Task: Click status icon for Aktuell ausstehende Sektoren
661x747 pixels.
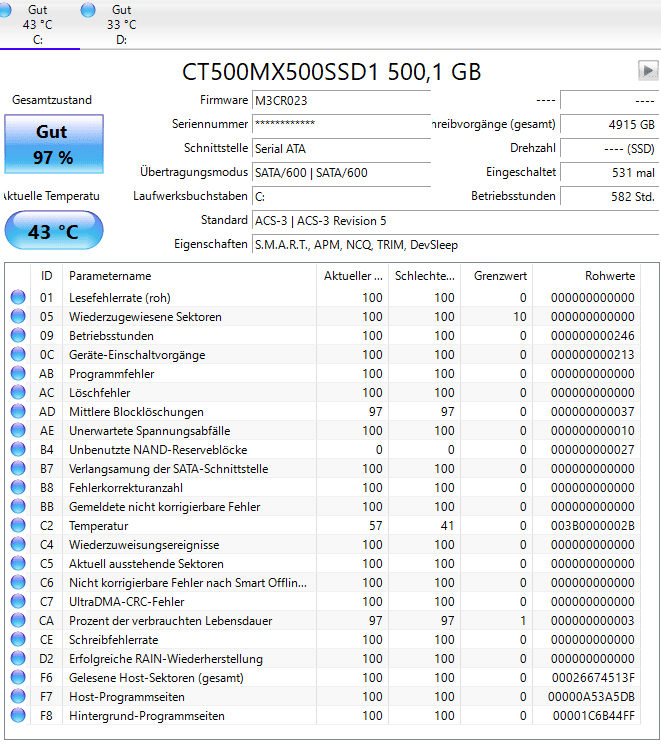Action: coord(18,564)
